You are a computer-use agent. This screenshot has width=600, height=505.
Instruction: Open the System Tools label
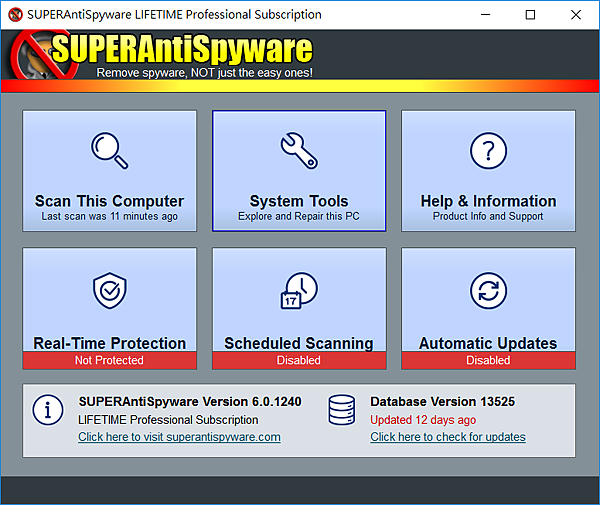[x=299, y=201]
